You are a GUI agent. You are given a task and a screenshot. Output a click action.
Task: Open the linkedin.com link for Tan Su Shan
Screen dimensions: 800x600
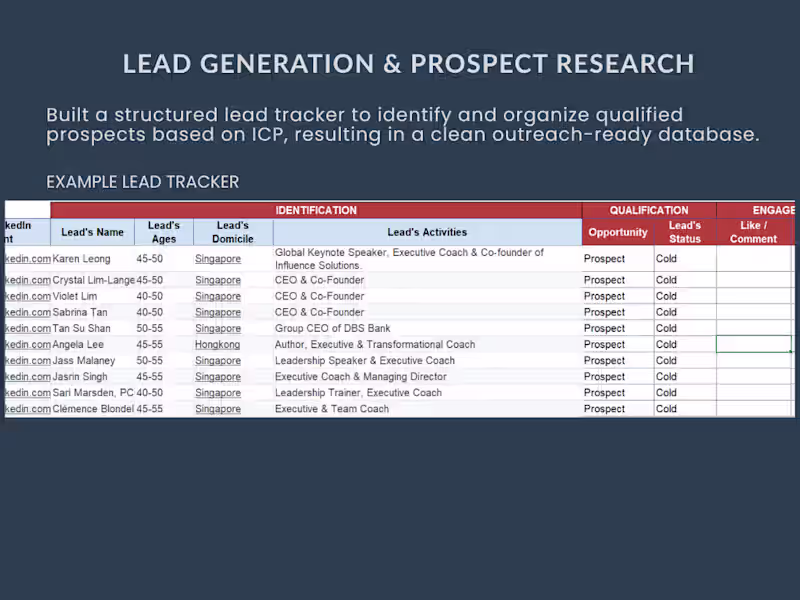click(28, 328)
